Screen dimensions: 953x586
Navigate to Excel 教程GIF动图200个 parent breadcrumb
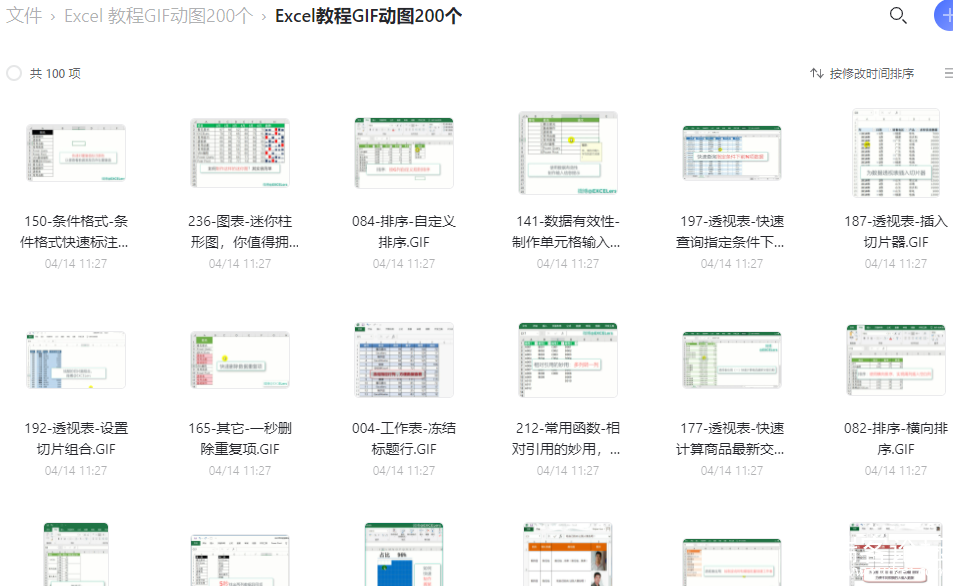158,16
